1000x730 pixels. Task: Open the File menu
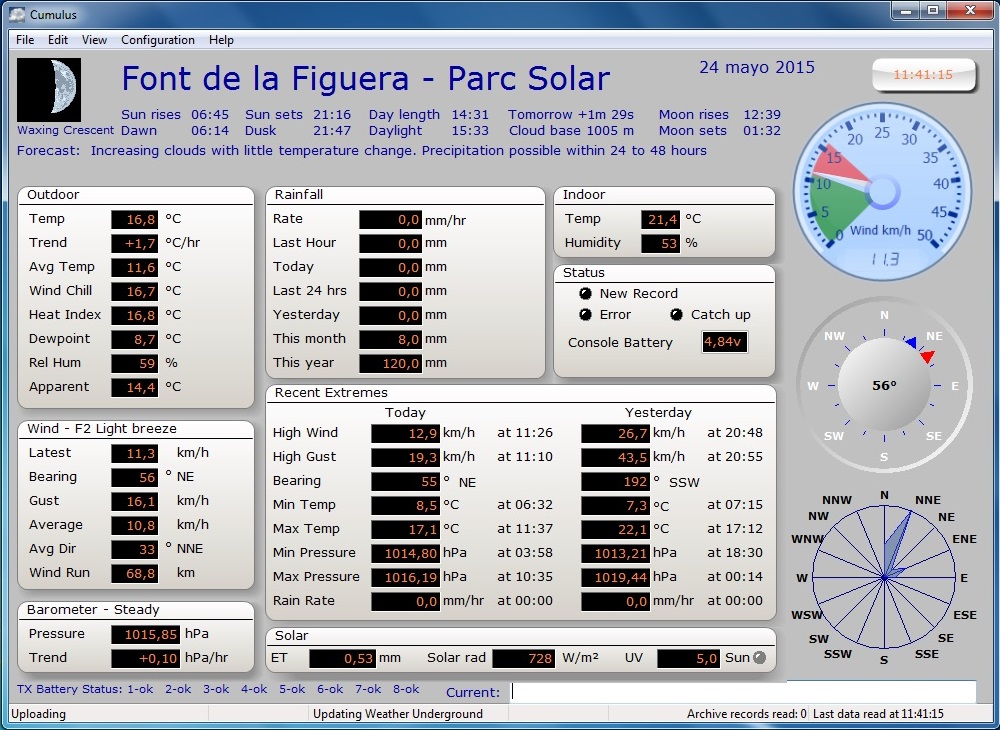pos(25,40)
